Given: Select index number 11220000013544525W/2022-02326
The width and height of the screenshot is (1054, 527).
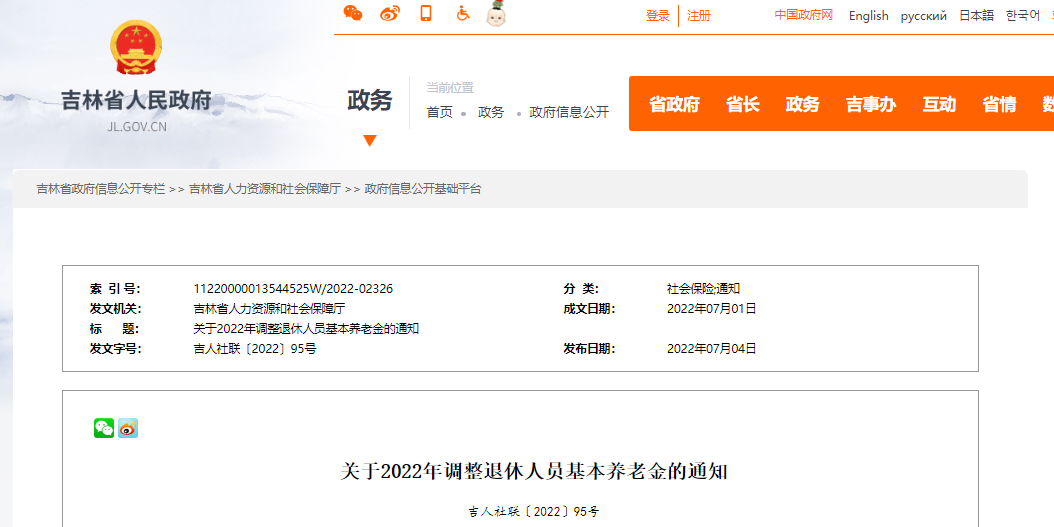Looking at the screenshot, I should pos(293,289).
